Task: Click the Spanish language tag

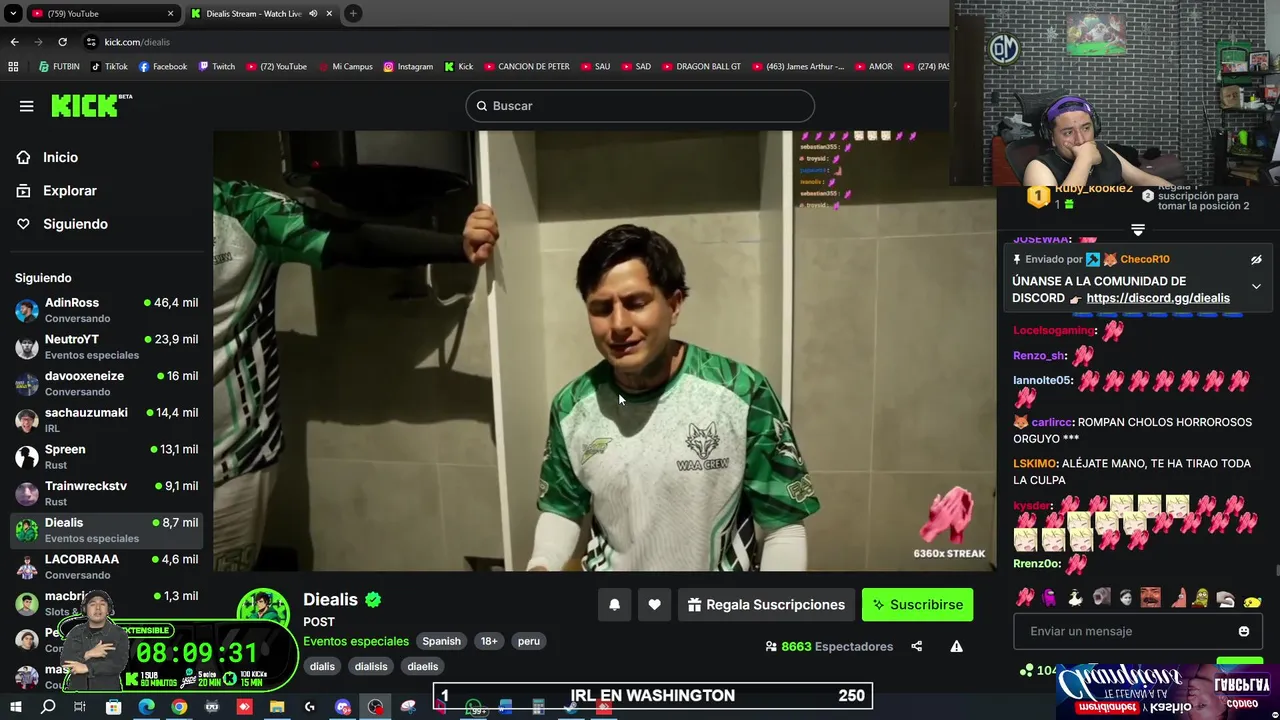Action: tap(441, 641)
